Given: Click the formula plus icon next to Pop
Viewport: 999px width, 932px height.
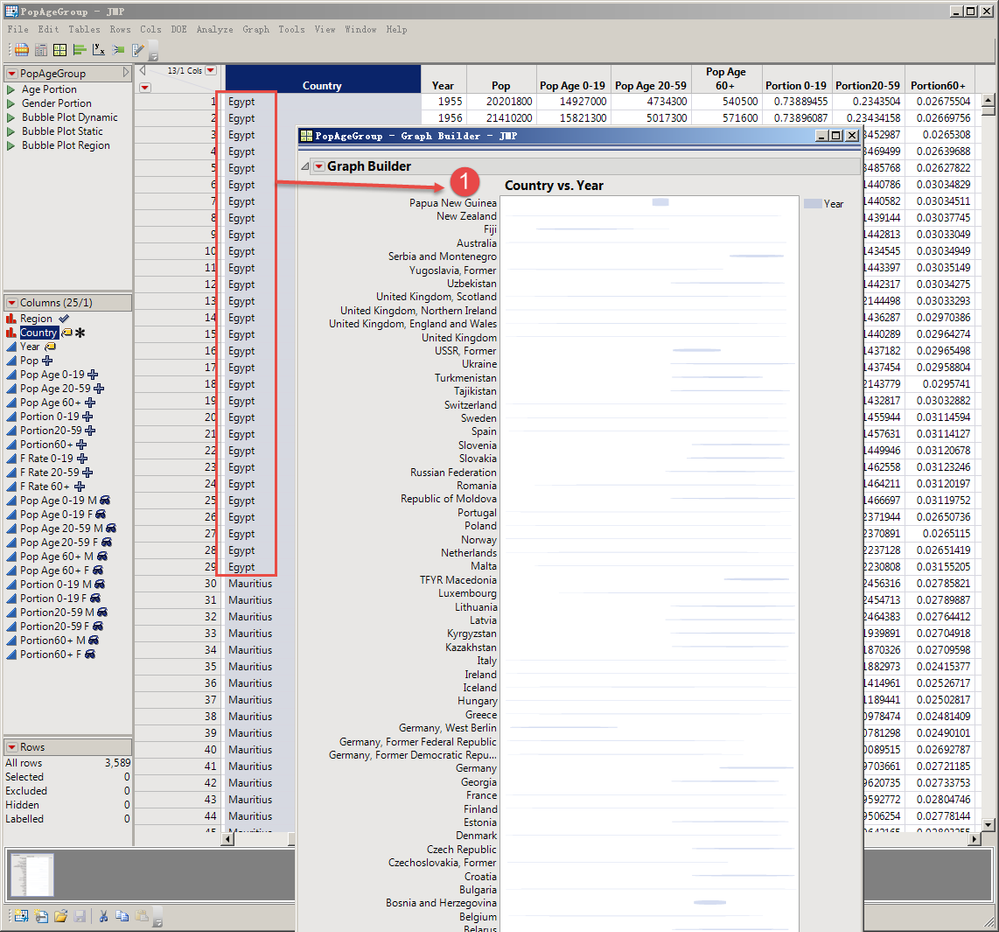Looking at the screenshot, I should tap(47, 361).
